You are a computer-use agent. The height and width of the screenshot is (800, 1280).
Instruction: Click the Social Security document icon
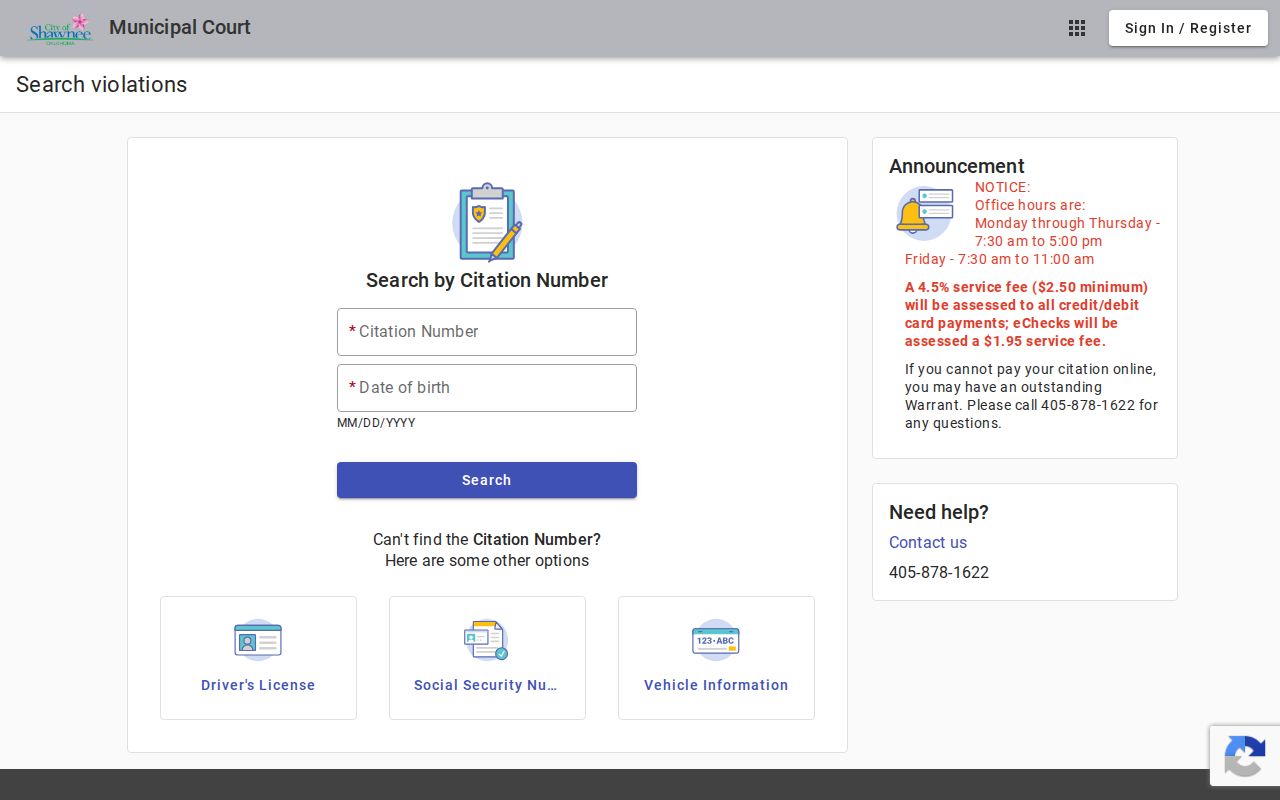(487, 640)
